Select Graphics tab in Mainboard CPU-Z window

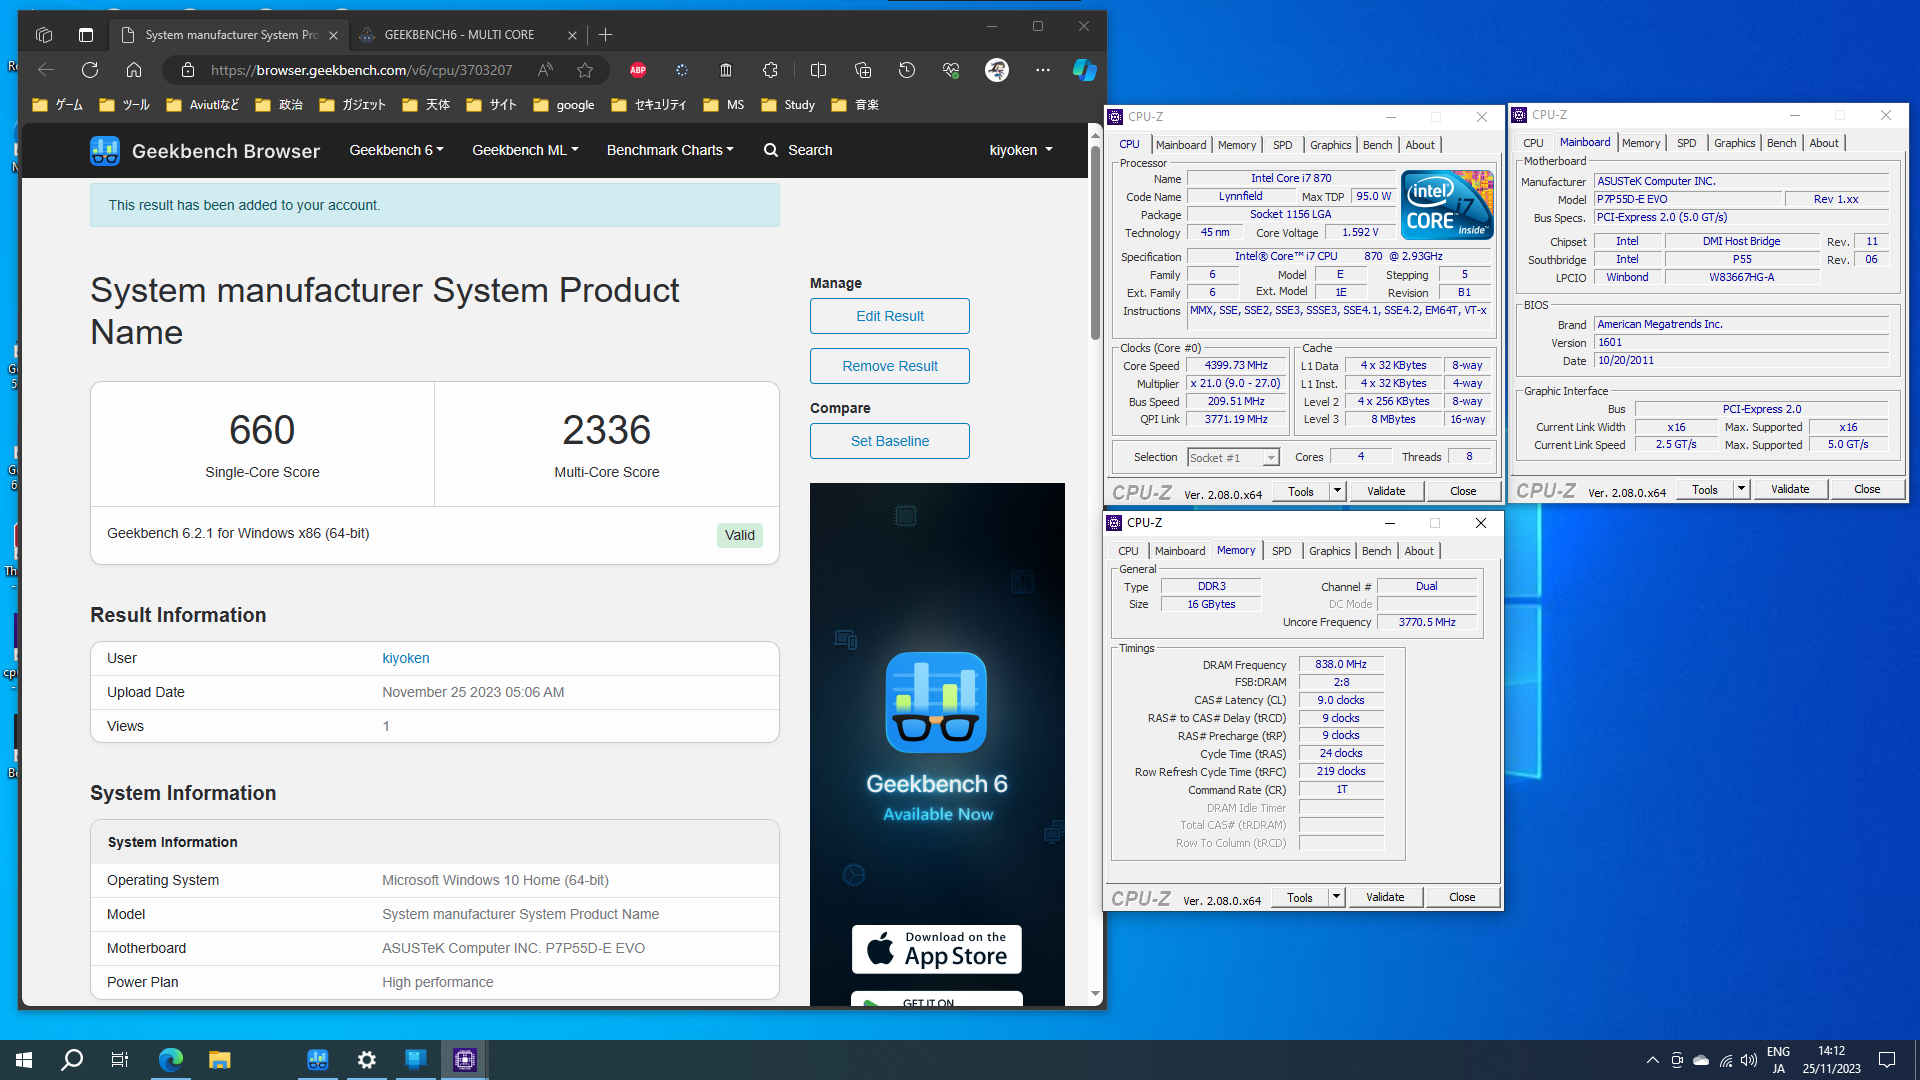1734,143
